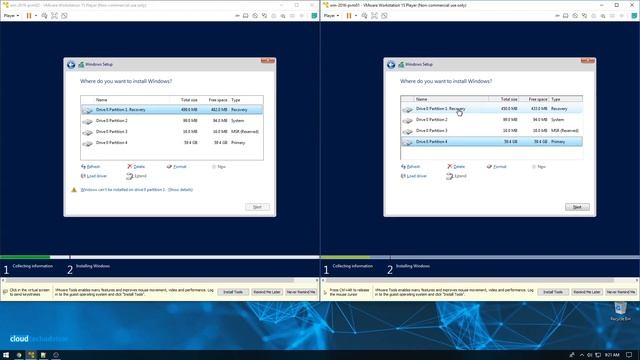Click Remind Me Later in pvm01 window
640x360 pixels.
click(587, 292)
